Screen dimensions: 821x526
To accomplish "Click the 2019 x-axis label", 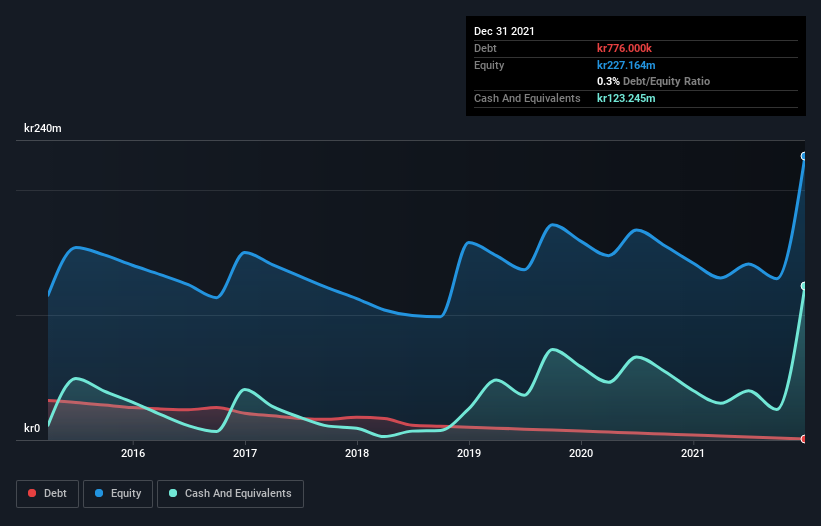I will [469, 453].
